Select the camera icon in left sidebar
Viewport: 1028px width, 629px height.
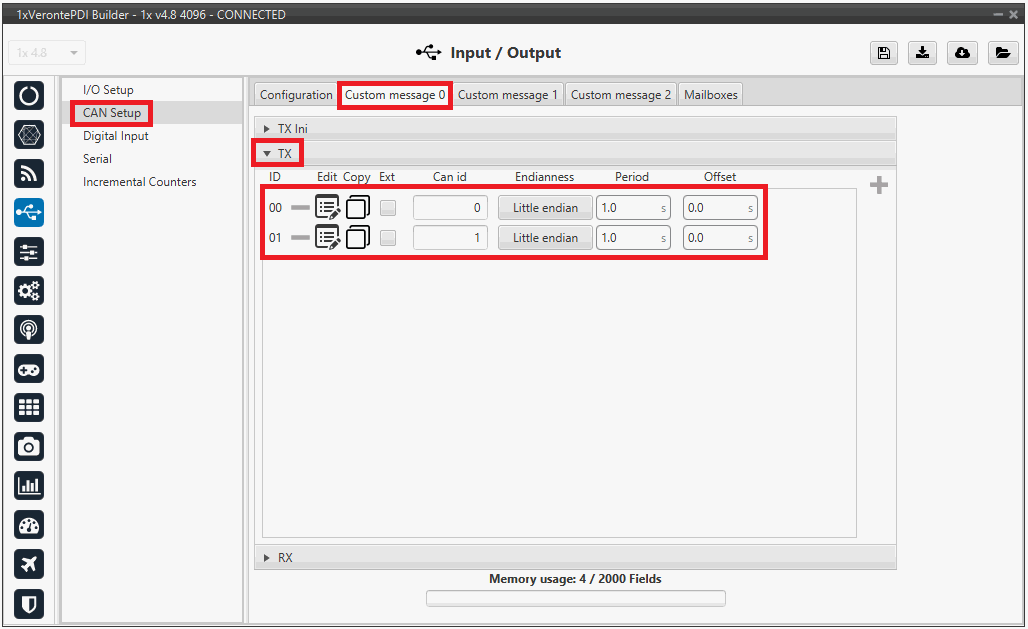click(x=29, y=446)
